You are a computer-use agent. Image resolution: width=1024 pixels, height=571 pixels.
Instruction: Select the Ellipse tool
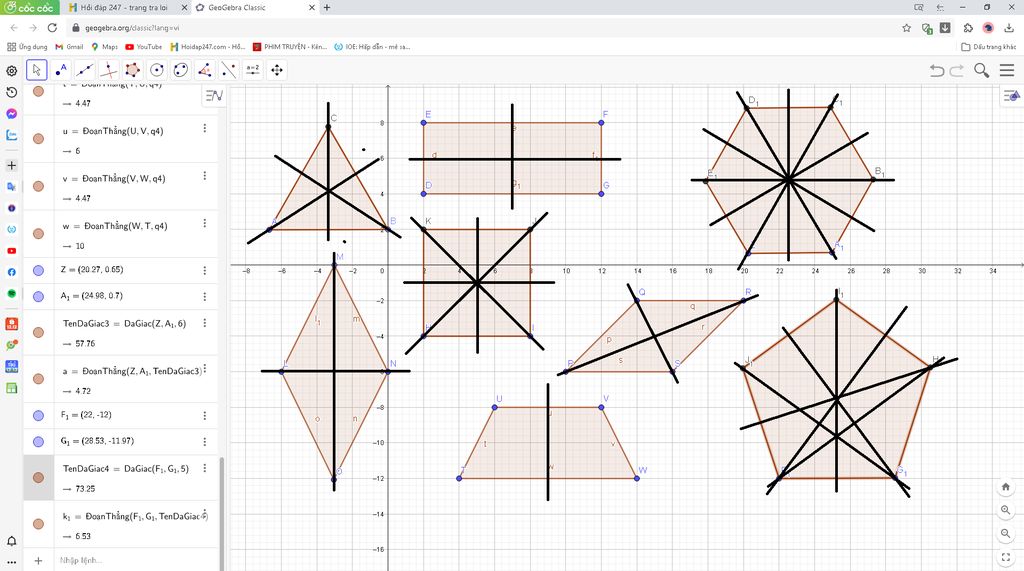(181, 70)
